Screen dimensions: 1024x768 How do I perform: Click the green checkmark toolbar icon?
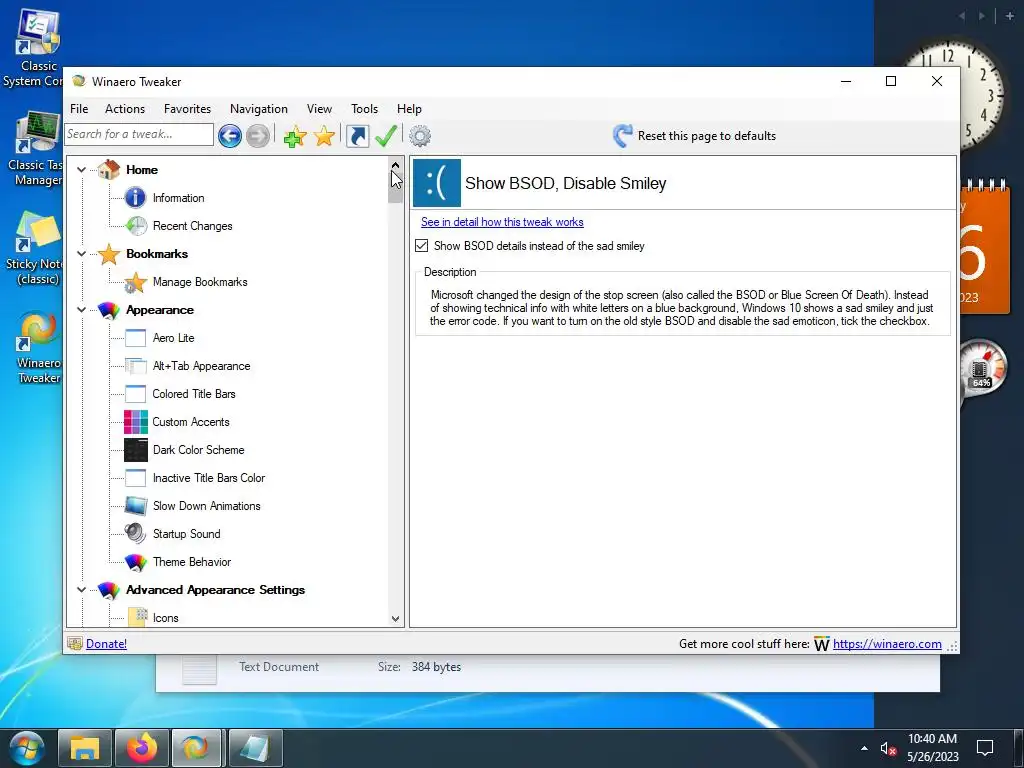pos(386,136)
